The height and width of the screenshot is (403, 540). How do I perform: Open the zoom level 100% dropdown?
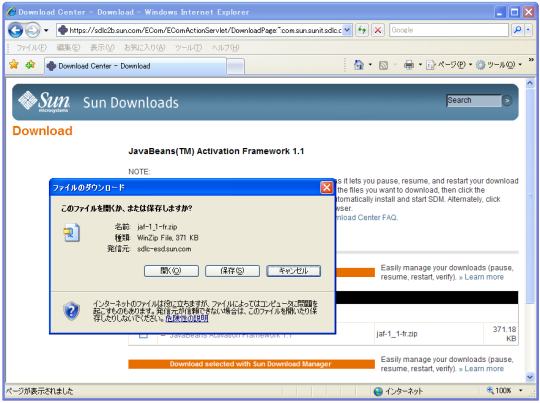(521, 390)
